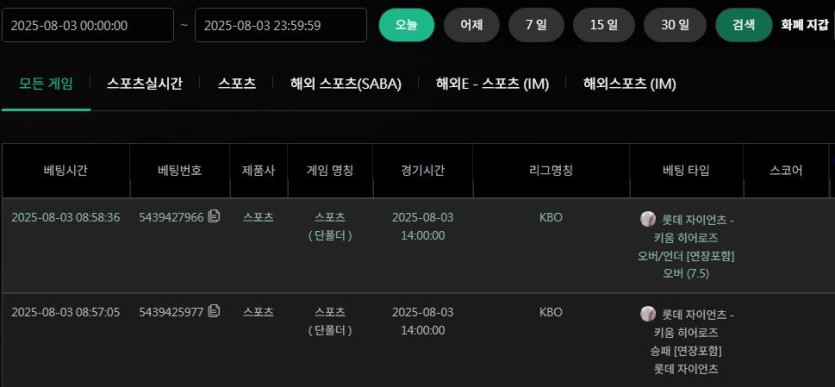Select the 어제 date filter
This screenshot has width=835, height=387.
point(471,25)
